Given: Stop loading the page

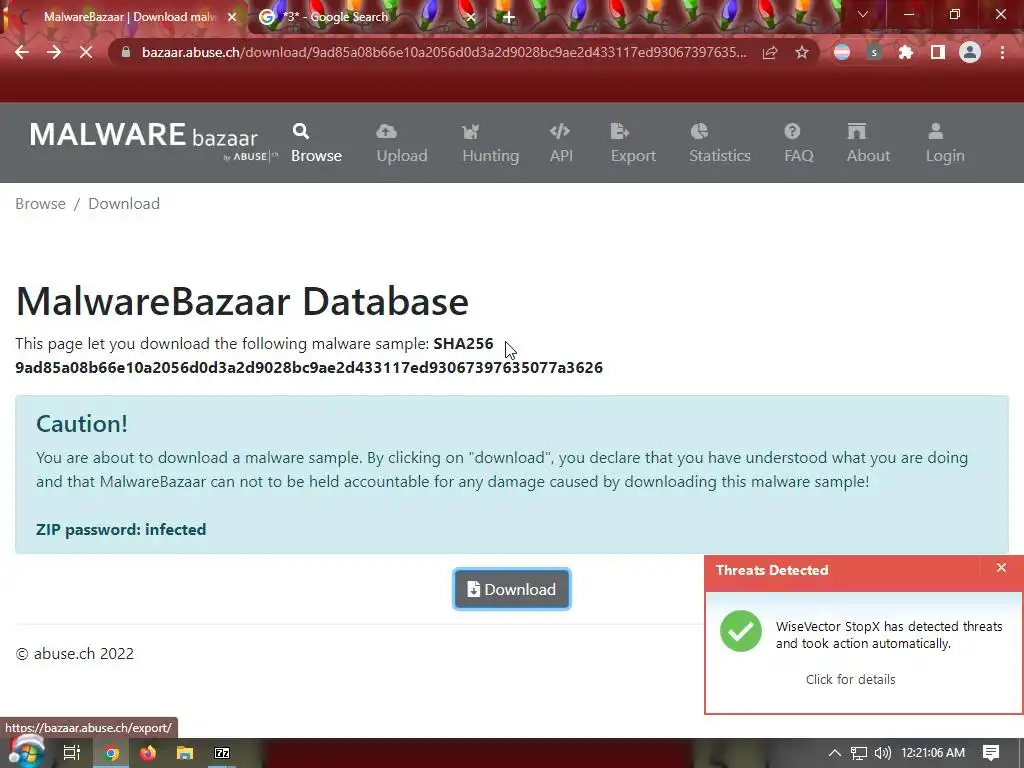Looking at the screenshot, I should tap(86, 52).
